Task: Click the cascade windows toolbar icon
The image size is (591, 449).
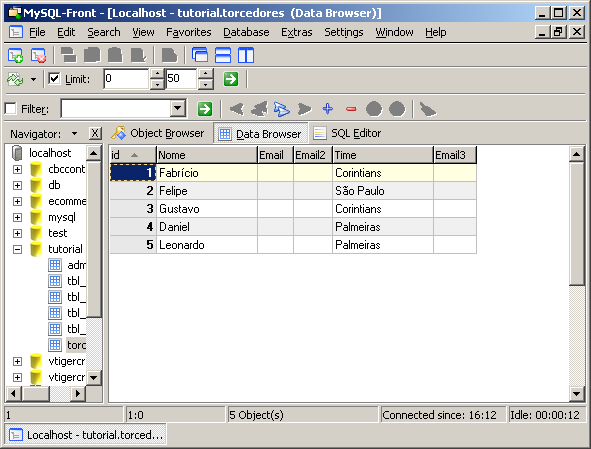Action: tap(200, 55)
